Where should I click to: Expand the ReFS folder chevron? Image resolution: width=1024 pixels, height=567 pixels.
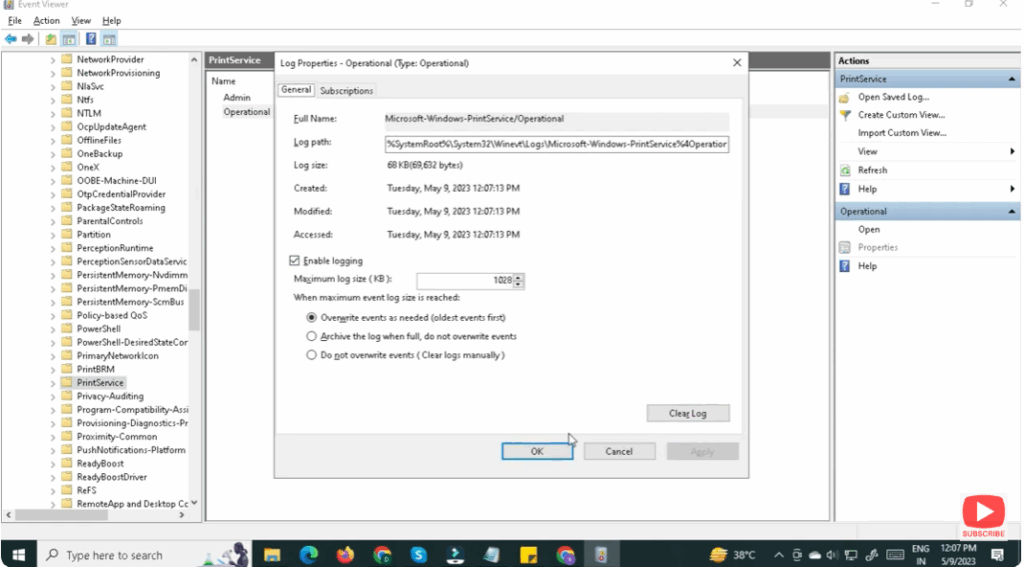pyautogui.click(x=52, y=490)
